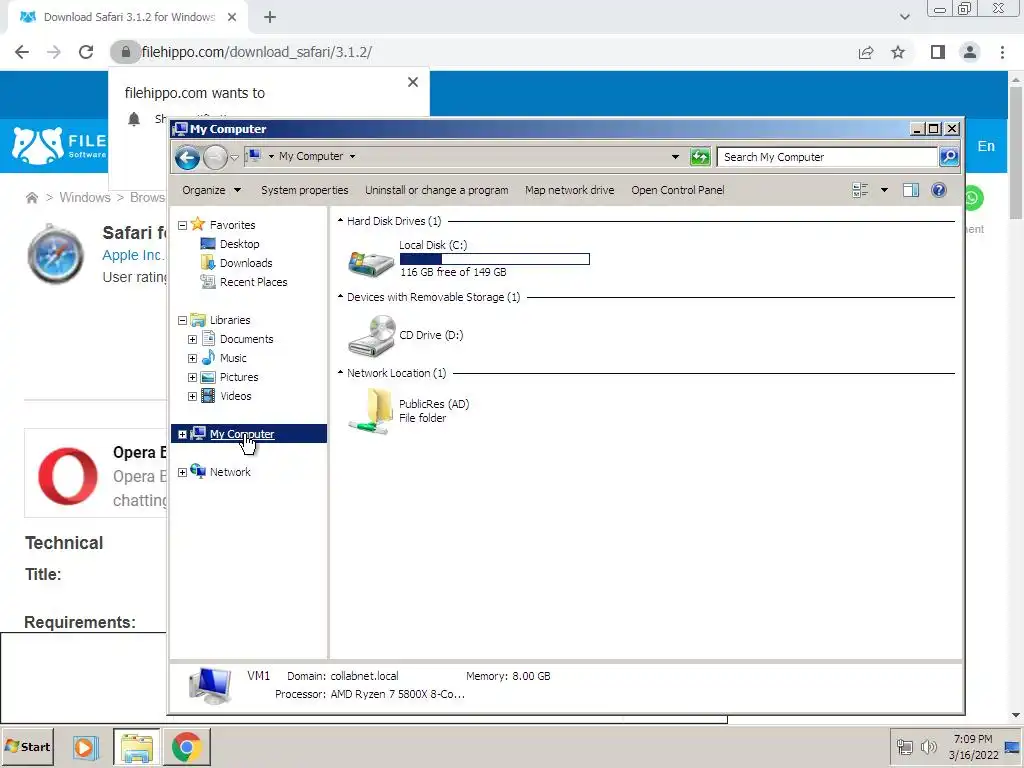Select the CD Drive (D:) icon
Image resolution: width=1024 pixels, height=768 pixels.
pyautogui.click(x=372, y=336)
